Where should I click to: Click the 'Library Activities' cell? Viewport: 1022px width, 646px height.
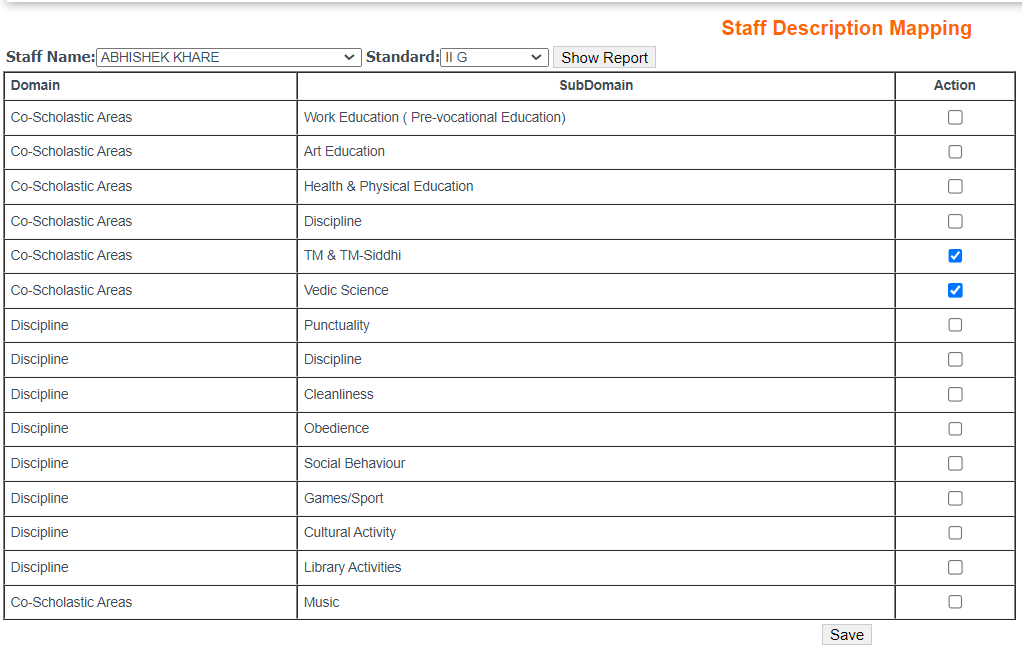coord(596,567)
